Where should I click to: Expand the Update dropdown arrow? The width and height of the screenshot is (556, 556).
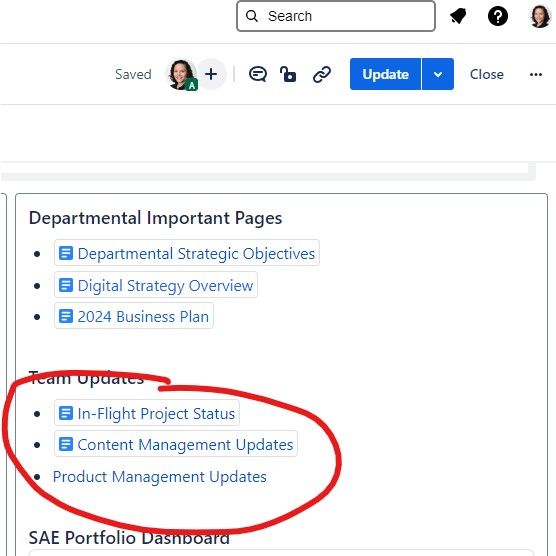pos(438,74)
